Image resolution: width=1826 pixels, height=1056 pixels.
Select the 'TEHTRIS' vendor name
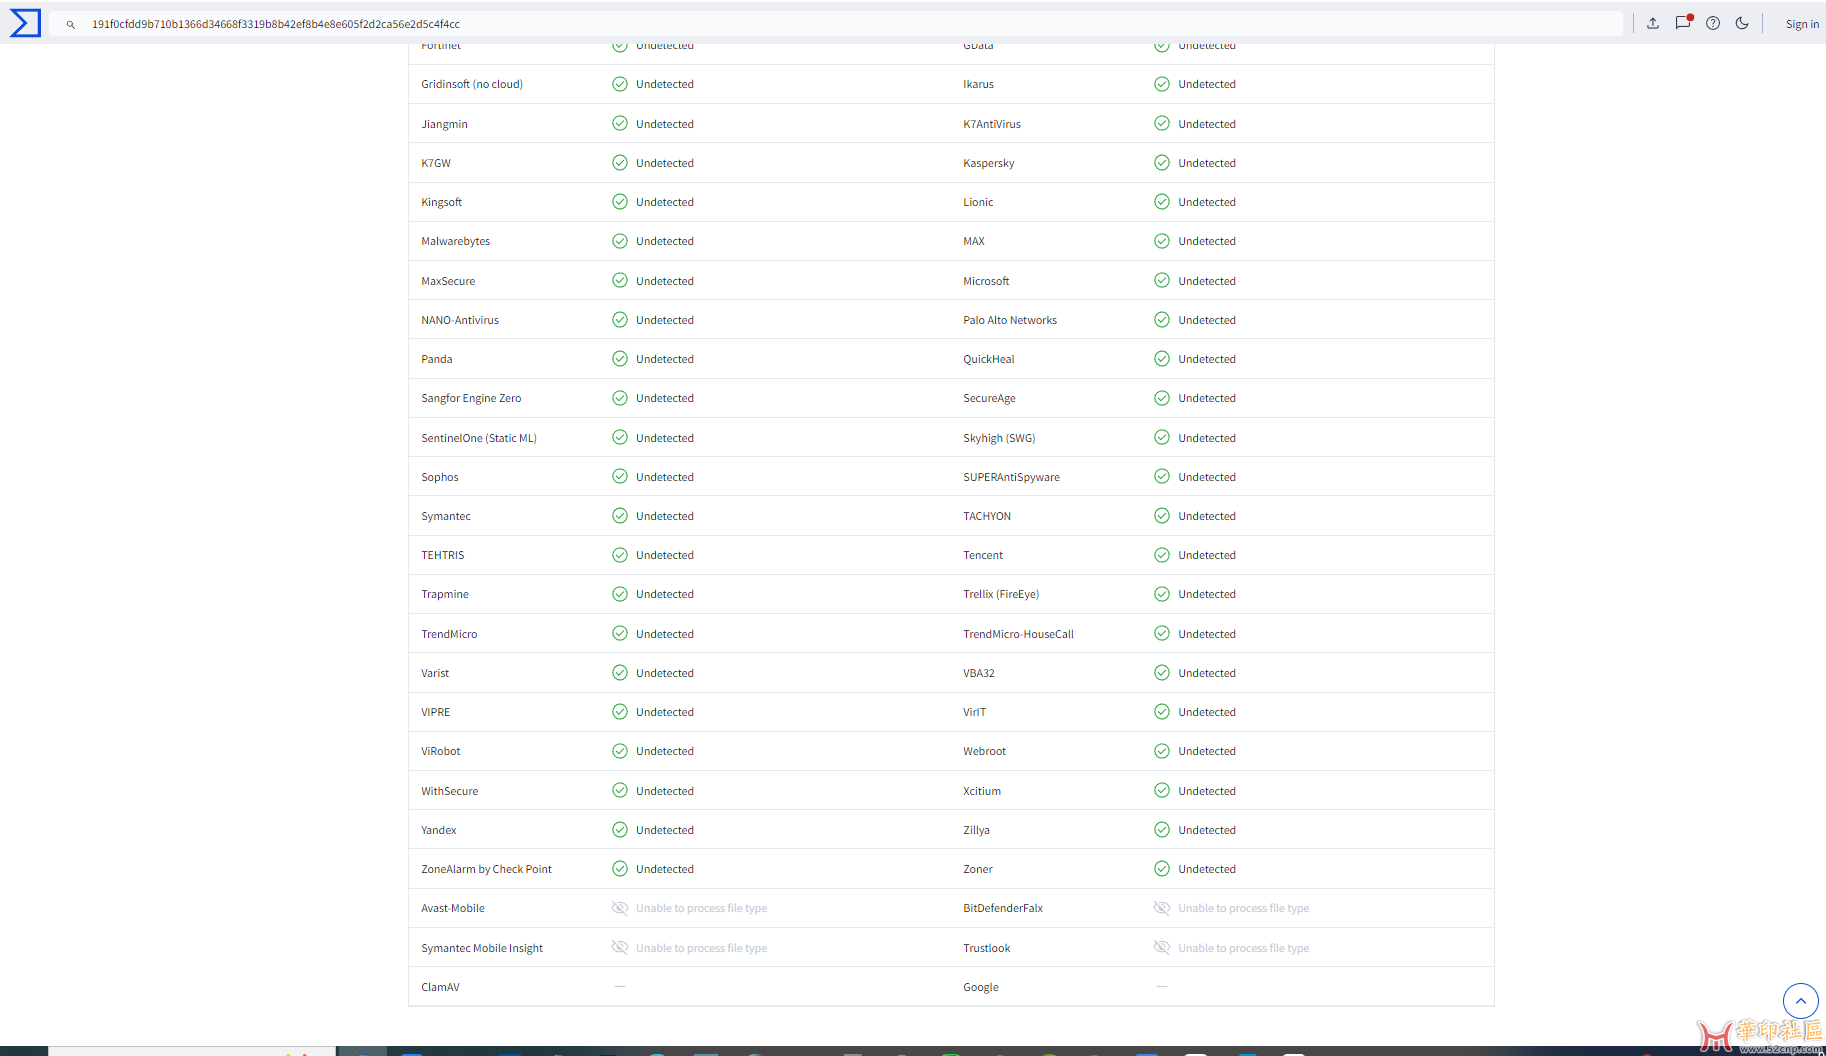[x=443, y=555]
